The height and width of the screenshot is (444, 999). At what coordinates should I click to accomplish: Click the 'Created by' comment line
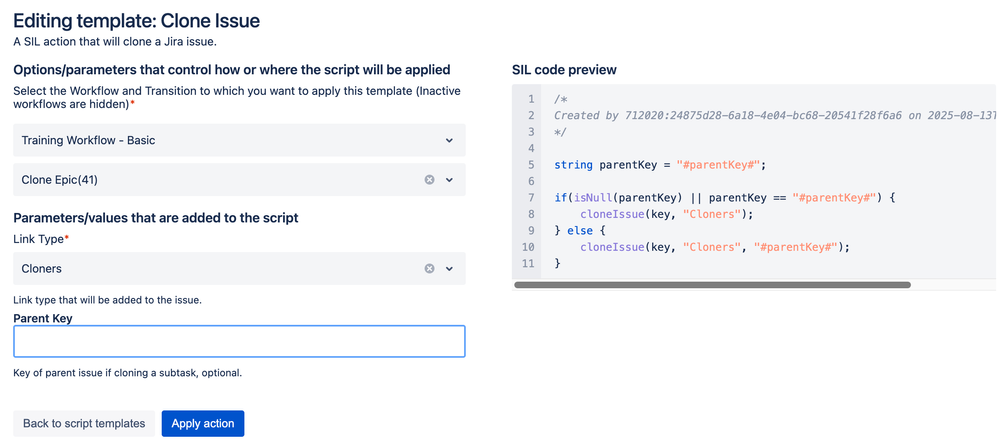point(774,116)
